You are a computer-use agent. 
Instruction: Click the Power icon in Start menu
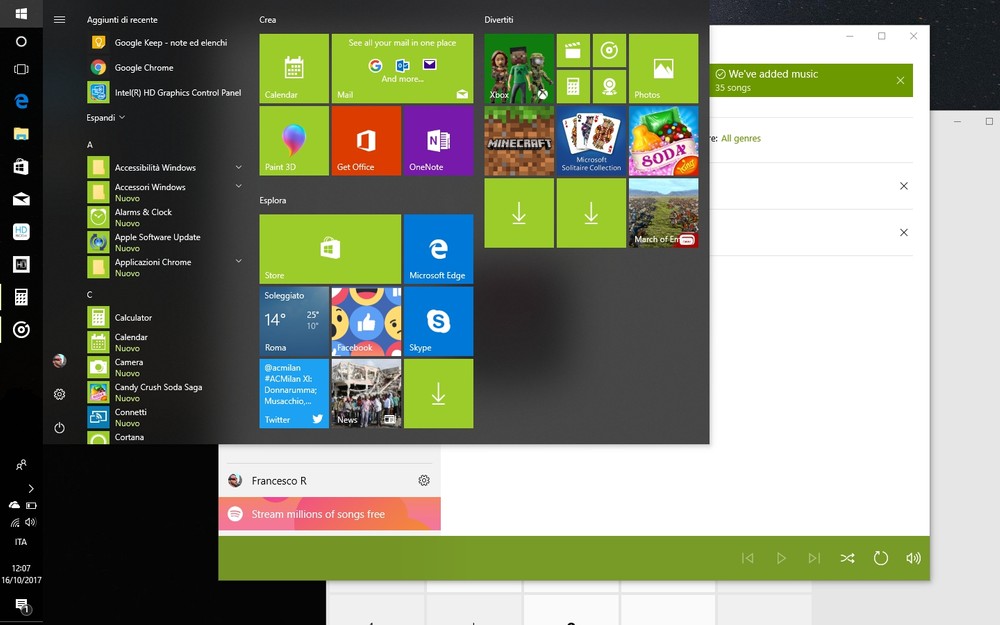pos(59,428)
